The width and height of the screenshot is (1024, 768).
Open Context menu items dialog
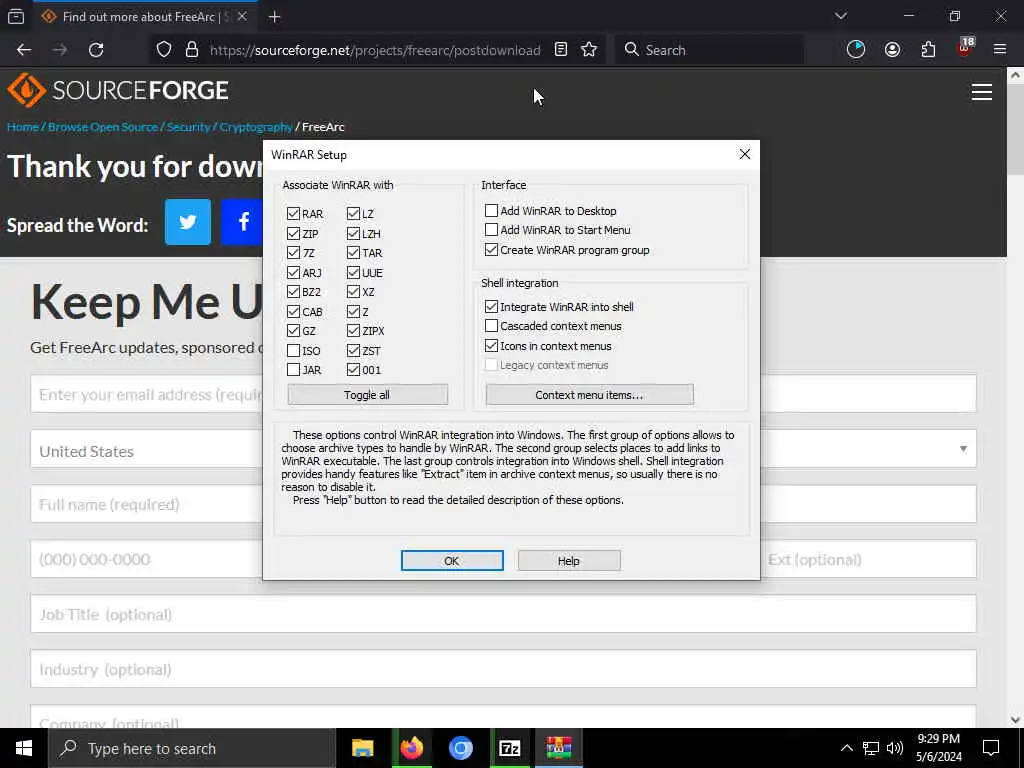pyautogui.click(x=589, y=394)
